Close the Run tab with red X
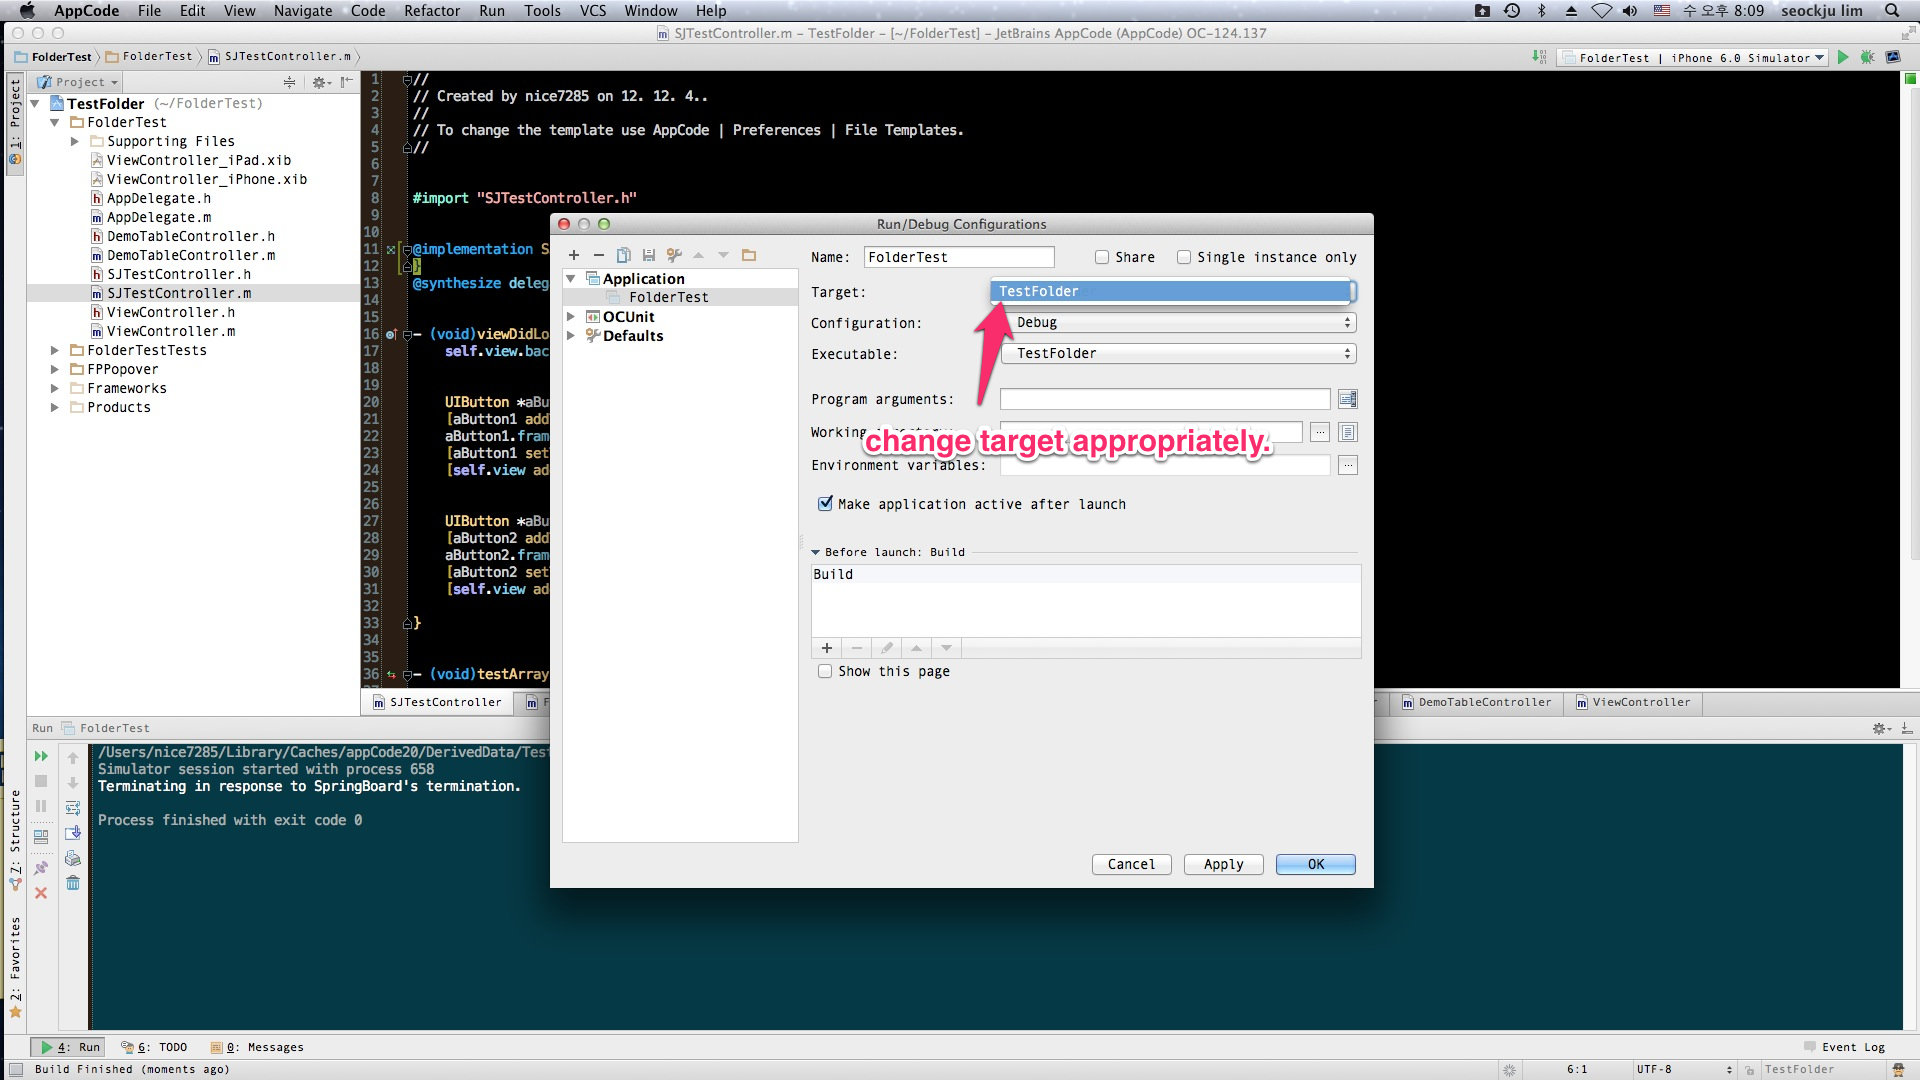This screenshot has height=1080, width=1920. (x=41, y=893)
